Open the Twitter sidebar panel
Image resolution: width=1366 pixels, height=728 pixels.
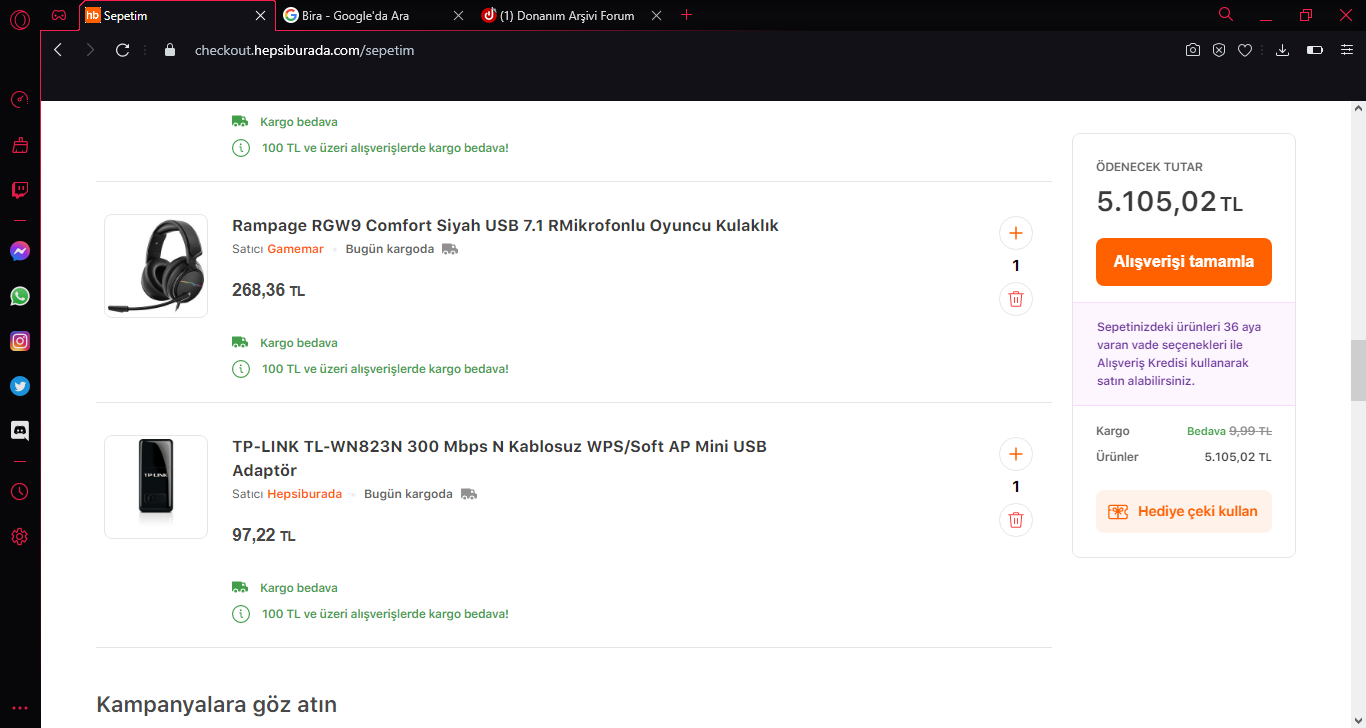(x=19, y=386)
